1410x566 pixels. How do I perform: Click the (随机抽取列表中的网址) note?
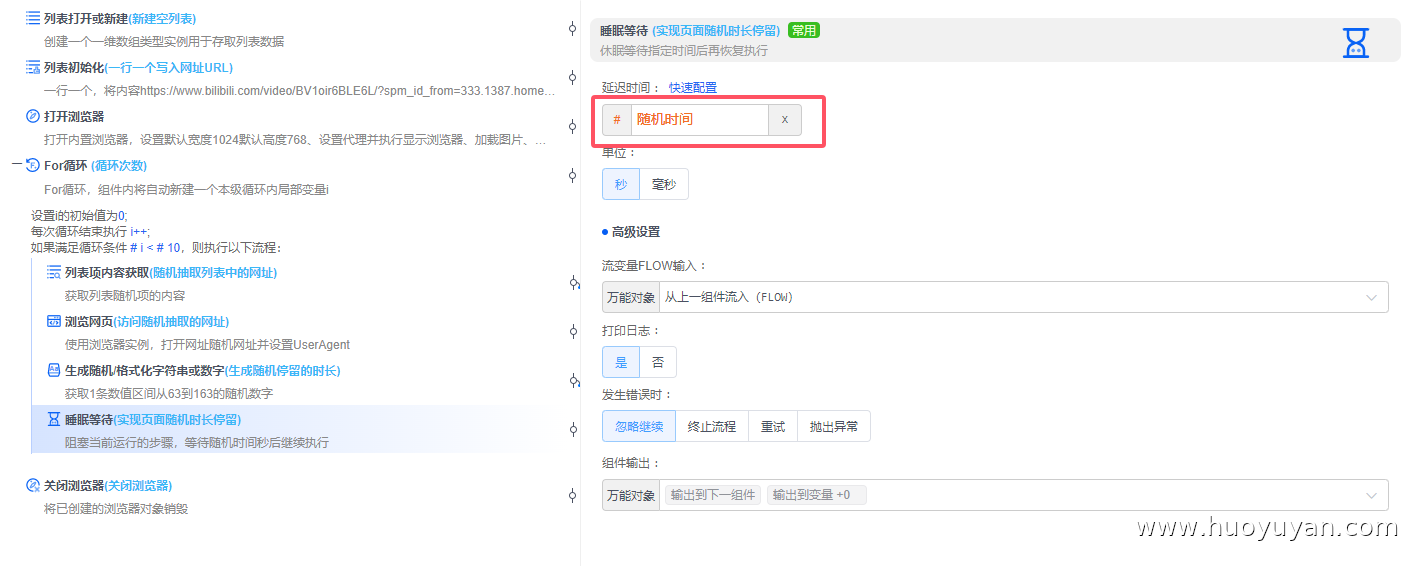click(x=213, y=272)
